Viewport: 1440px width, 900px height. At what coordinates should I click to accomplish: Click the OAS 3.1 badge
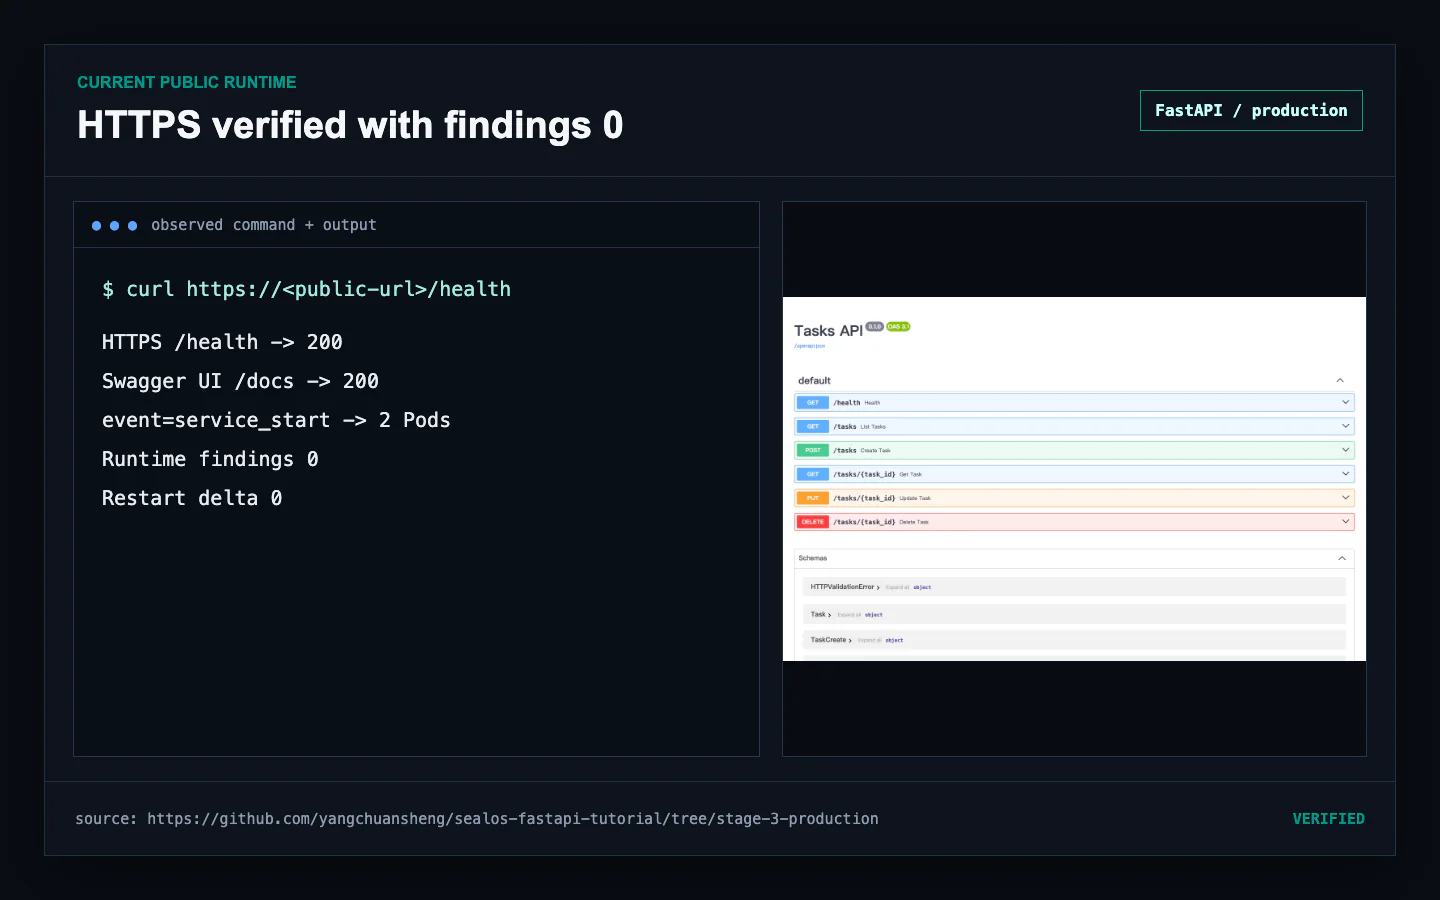[898, 327]
